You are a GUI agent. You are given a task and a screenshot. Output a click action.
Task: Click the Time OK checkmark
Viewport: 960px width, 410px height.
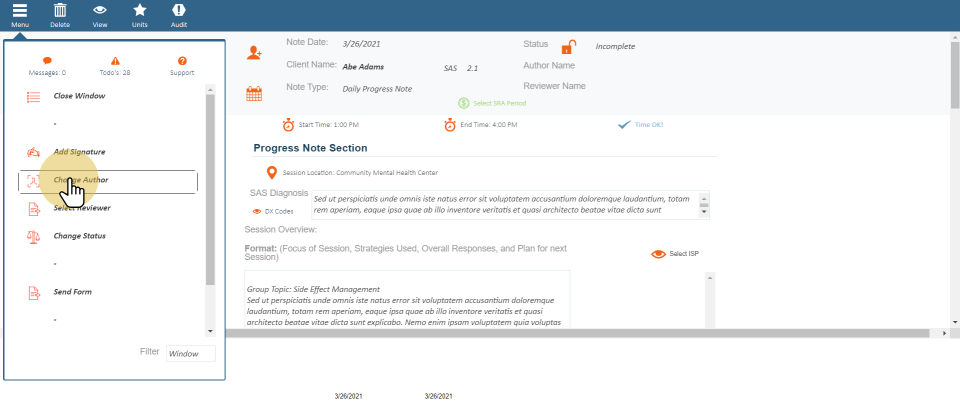pos(624,125)
